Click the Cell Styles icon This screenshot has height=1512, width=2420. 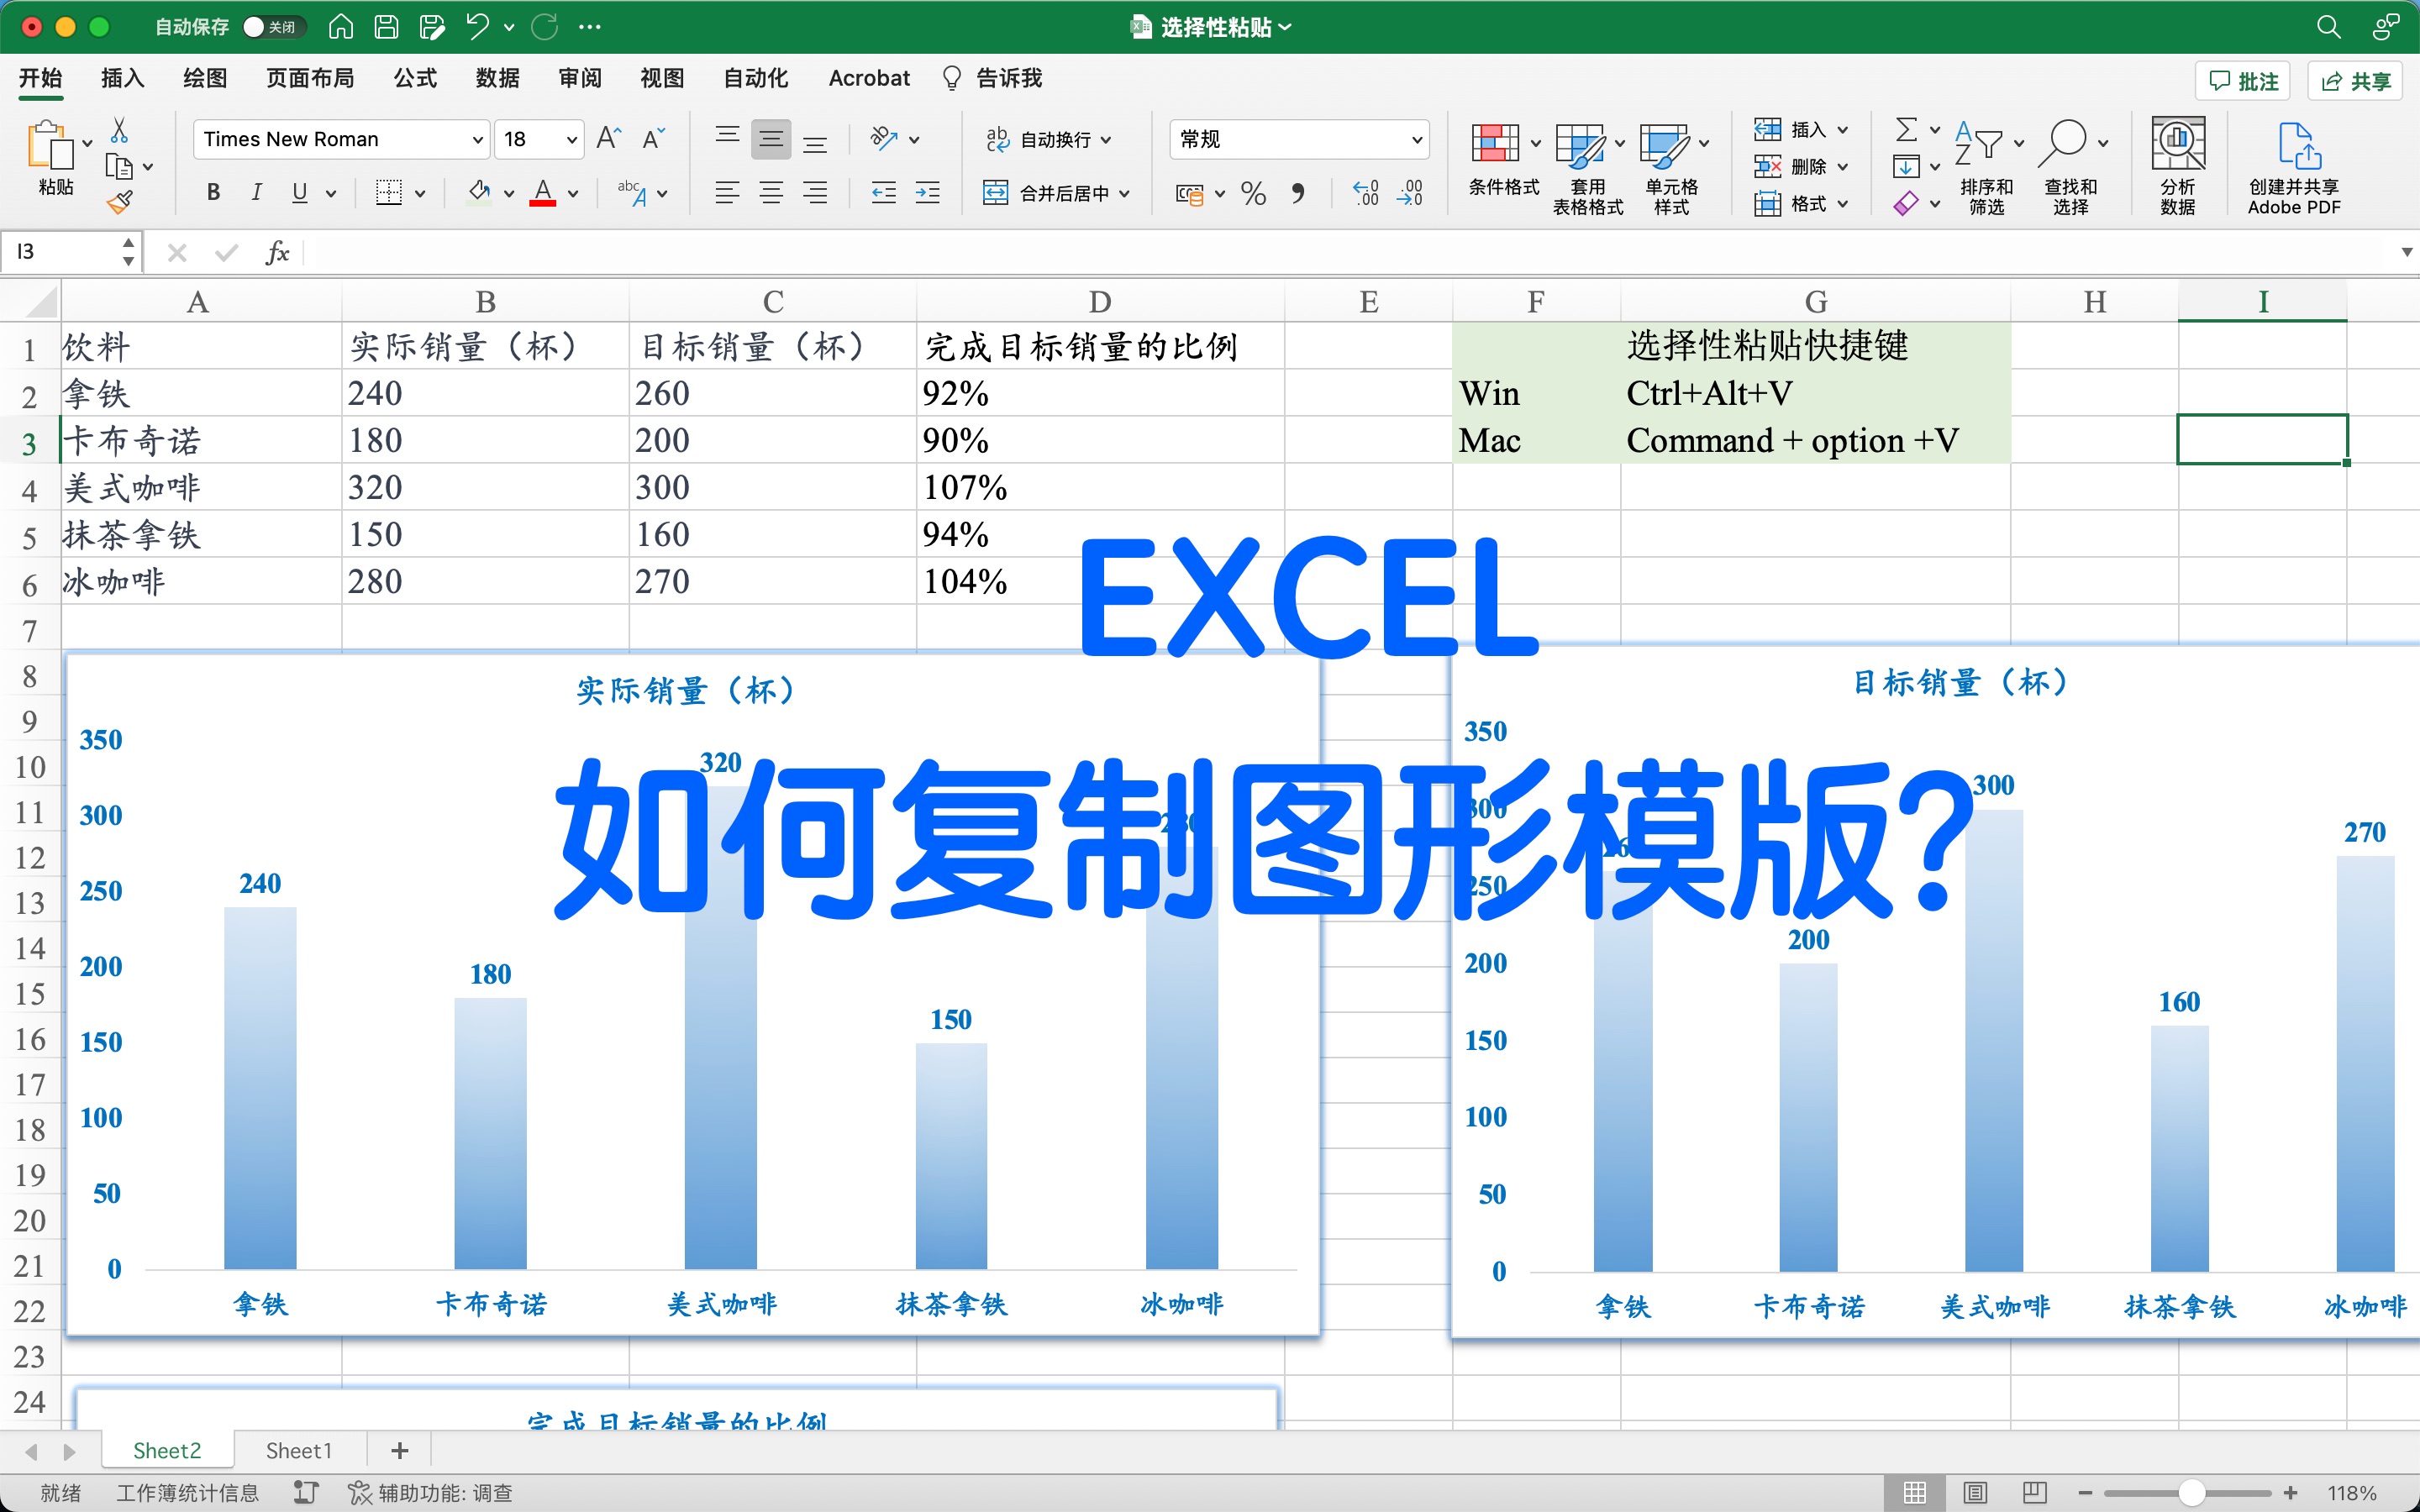[x=1664, y=146]
